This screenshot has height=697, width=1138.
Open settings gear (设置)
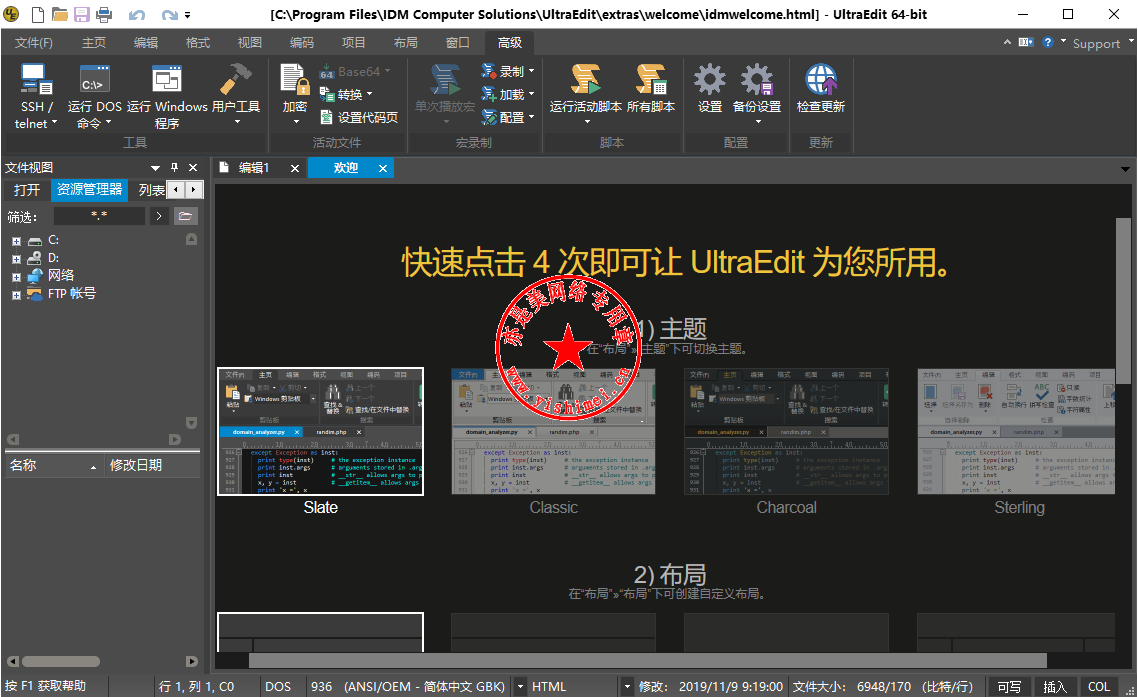coord(710,90)
